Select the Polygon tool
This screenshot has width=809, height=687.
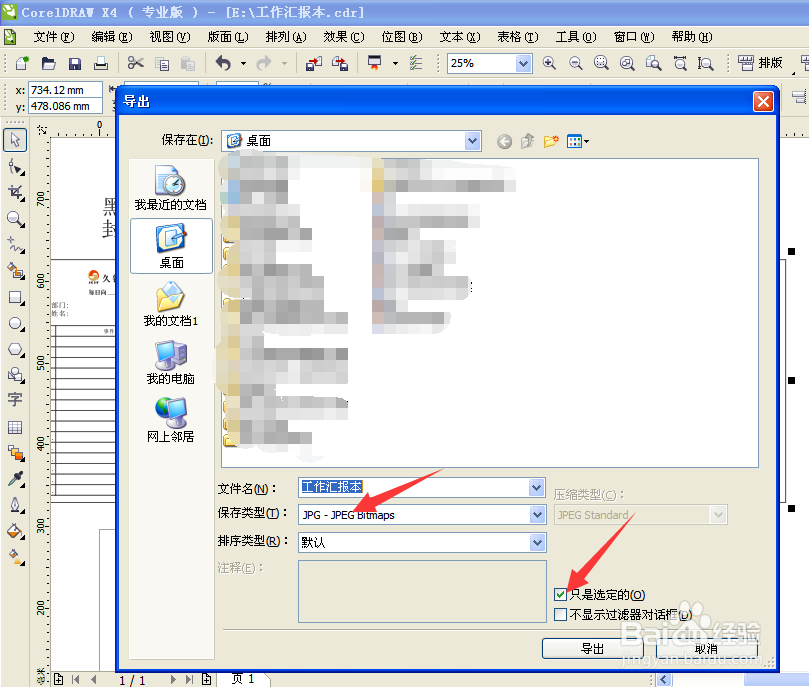click(x=15, y=350)
